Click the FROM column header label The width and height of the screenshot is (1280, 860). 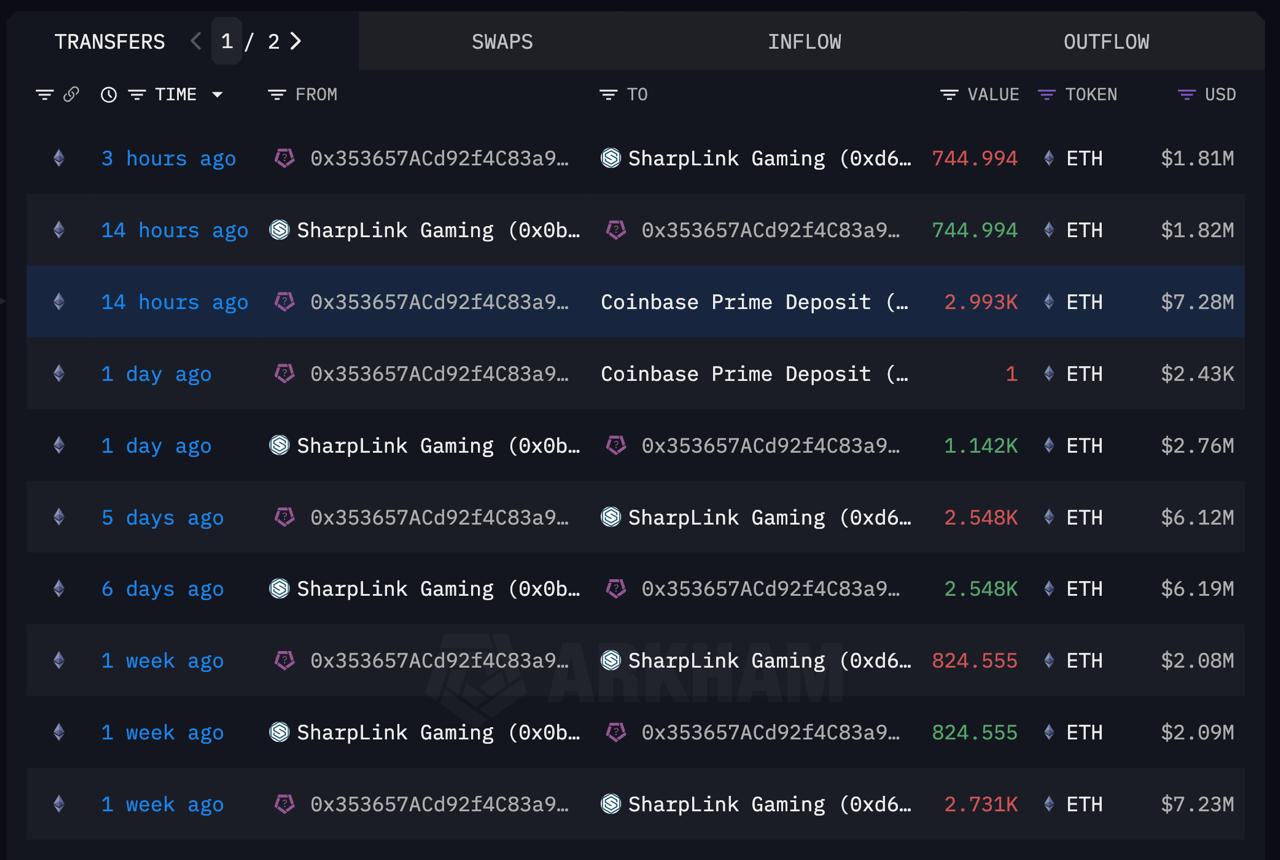click(316, 95)
